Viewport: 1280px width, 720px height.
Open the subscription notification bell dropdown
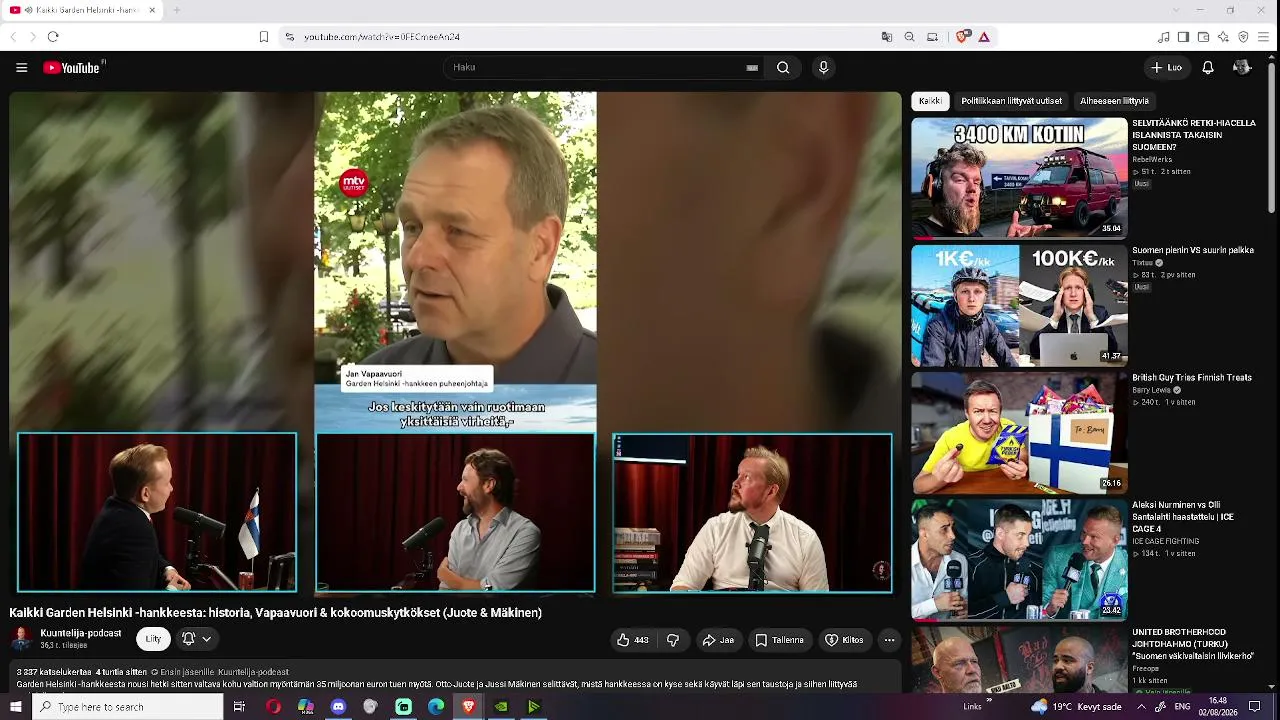coord(196,639)
